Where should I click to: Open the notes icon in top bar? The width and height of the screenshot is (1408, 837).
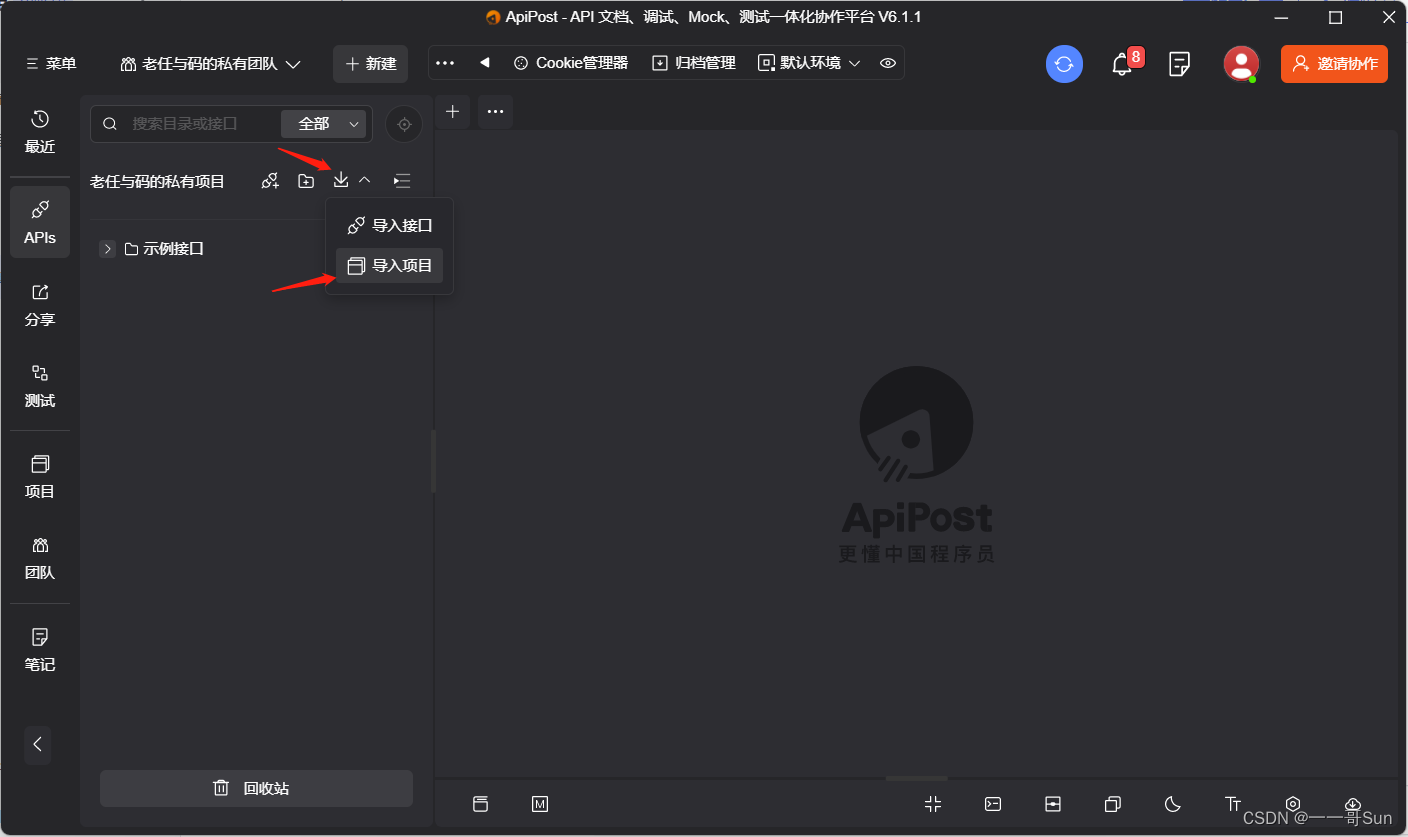[x=1180, y=64]
